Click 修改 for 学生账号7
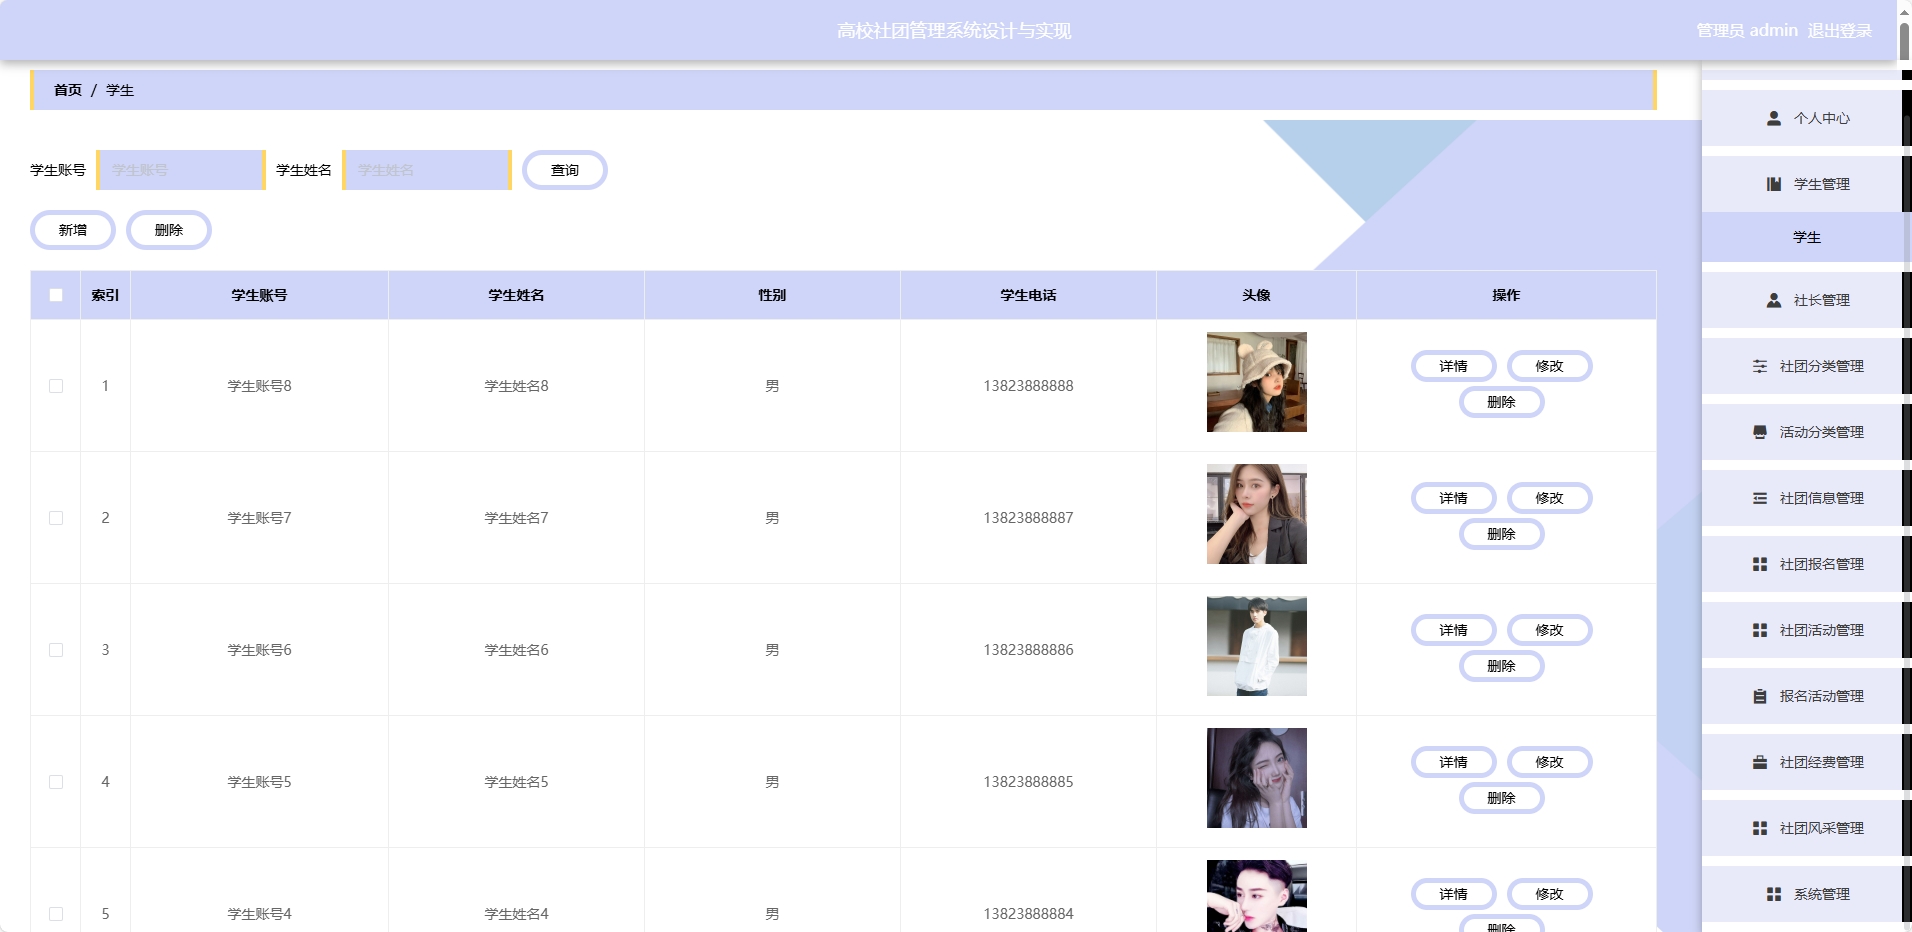 1549,498
